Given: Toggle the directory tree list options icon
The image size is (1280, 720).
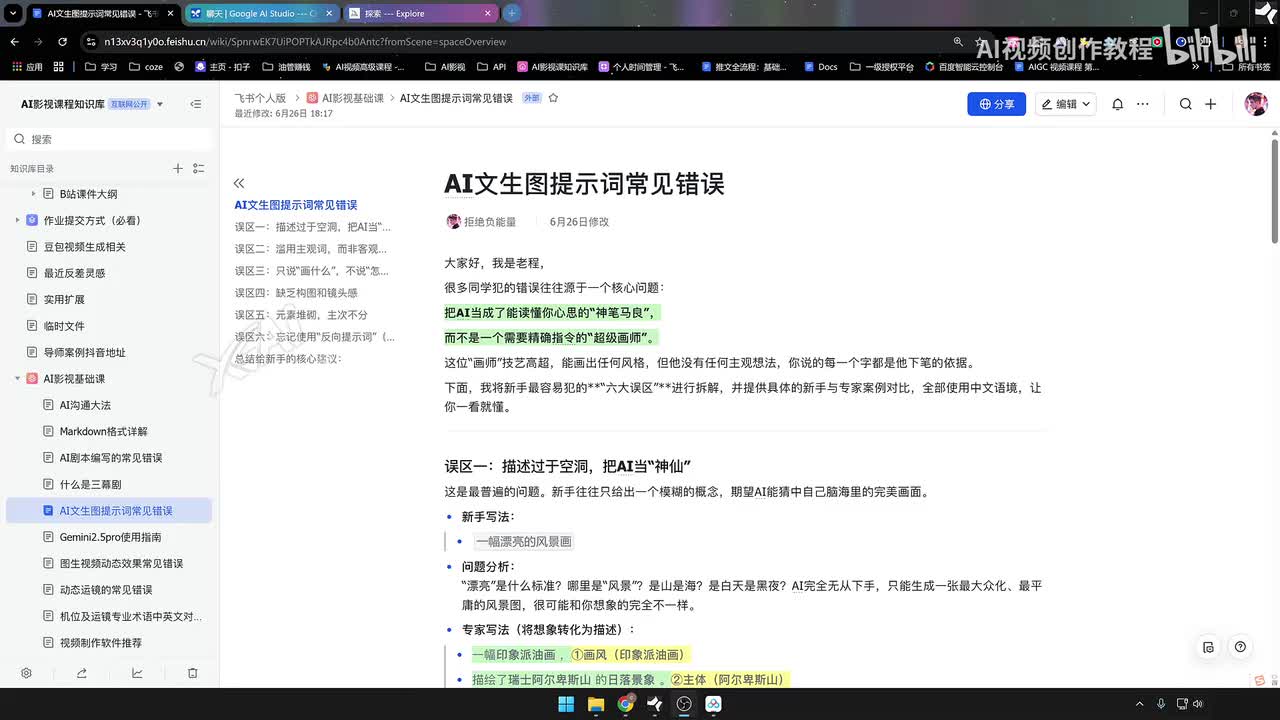Looking at the screenshot, I should (x=199, y=169).
